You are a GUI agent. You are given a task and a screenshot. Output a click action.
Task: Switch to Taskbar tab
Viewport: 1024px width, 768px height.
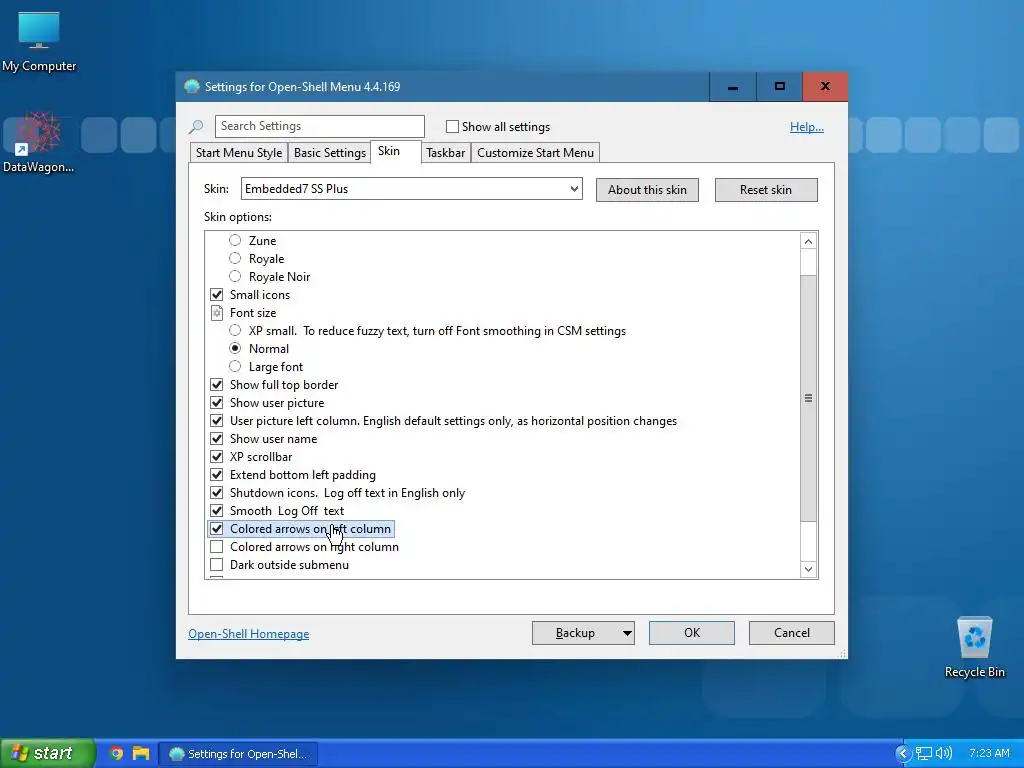445,153
